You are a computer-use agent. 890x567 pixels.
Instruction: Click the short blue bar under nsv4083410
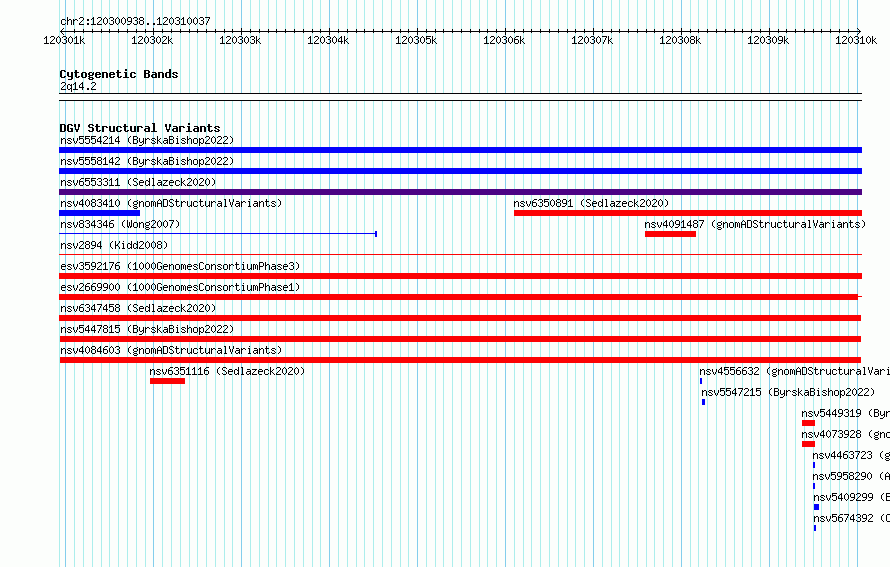point(99,213)
